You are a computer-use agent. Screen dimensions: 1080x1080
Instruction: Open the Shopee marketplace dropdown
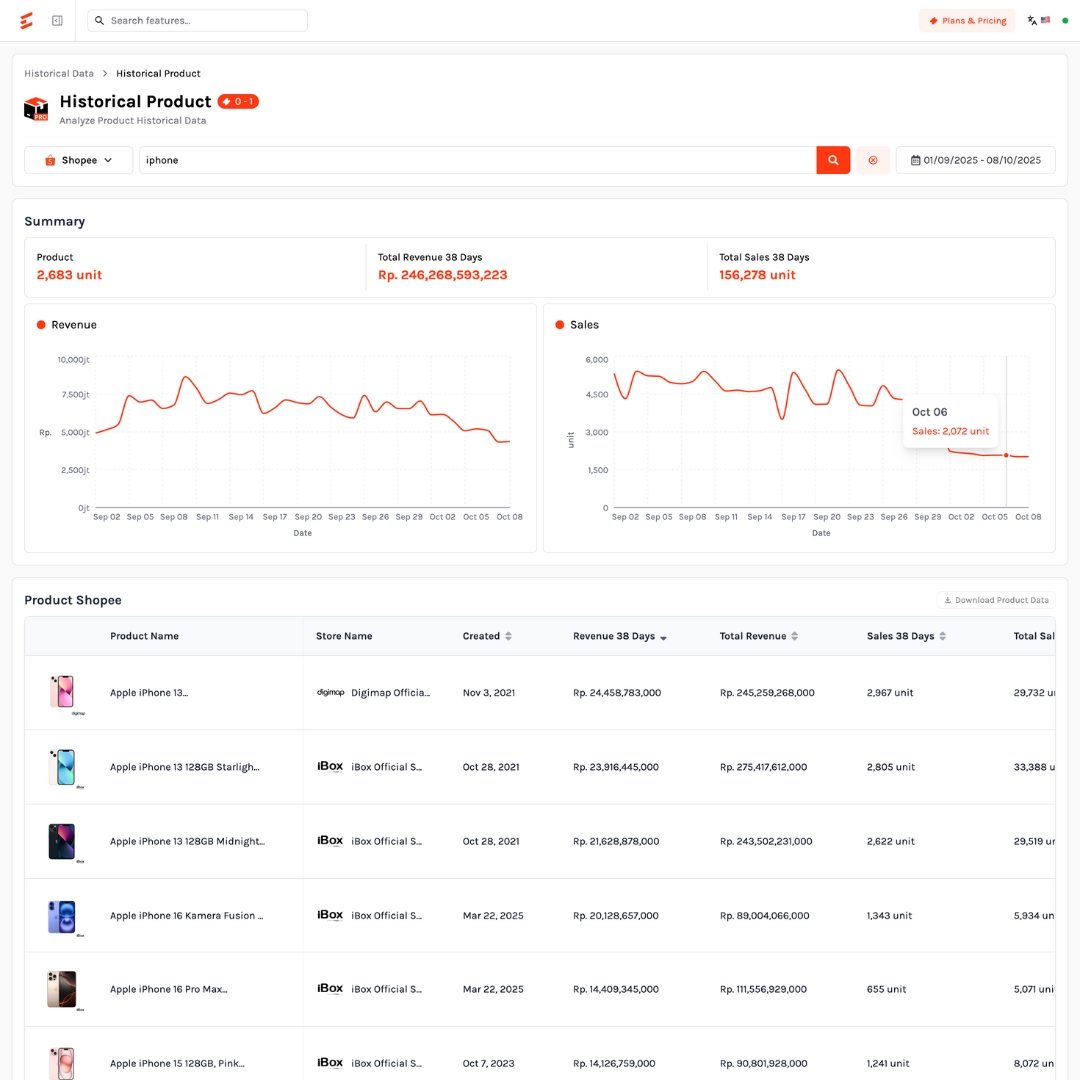coord(79,160)
